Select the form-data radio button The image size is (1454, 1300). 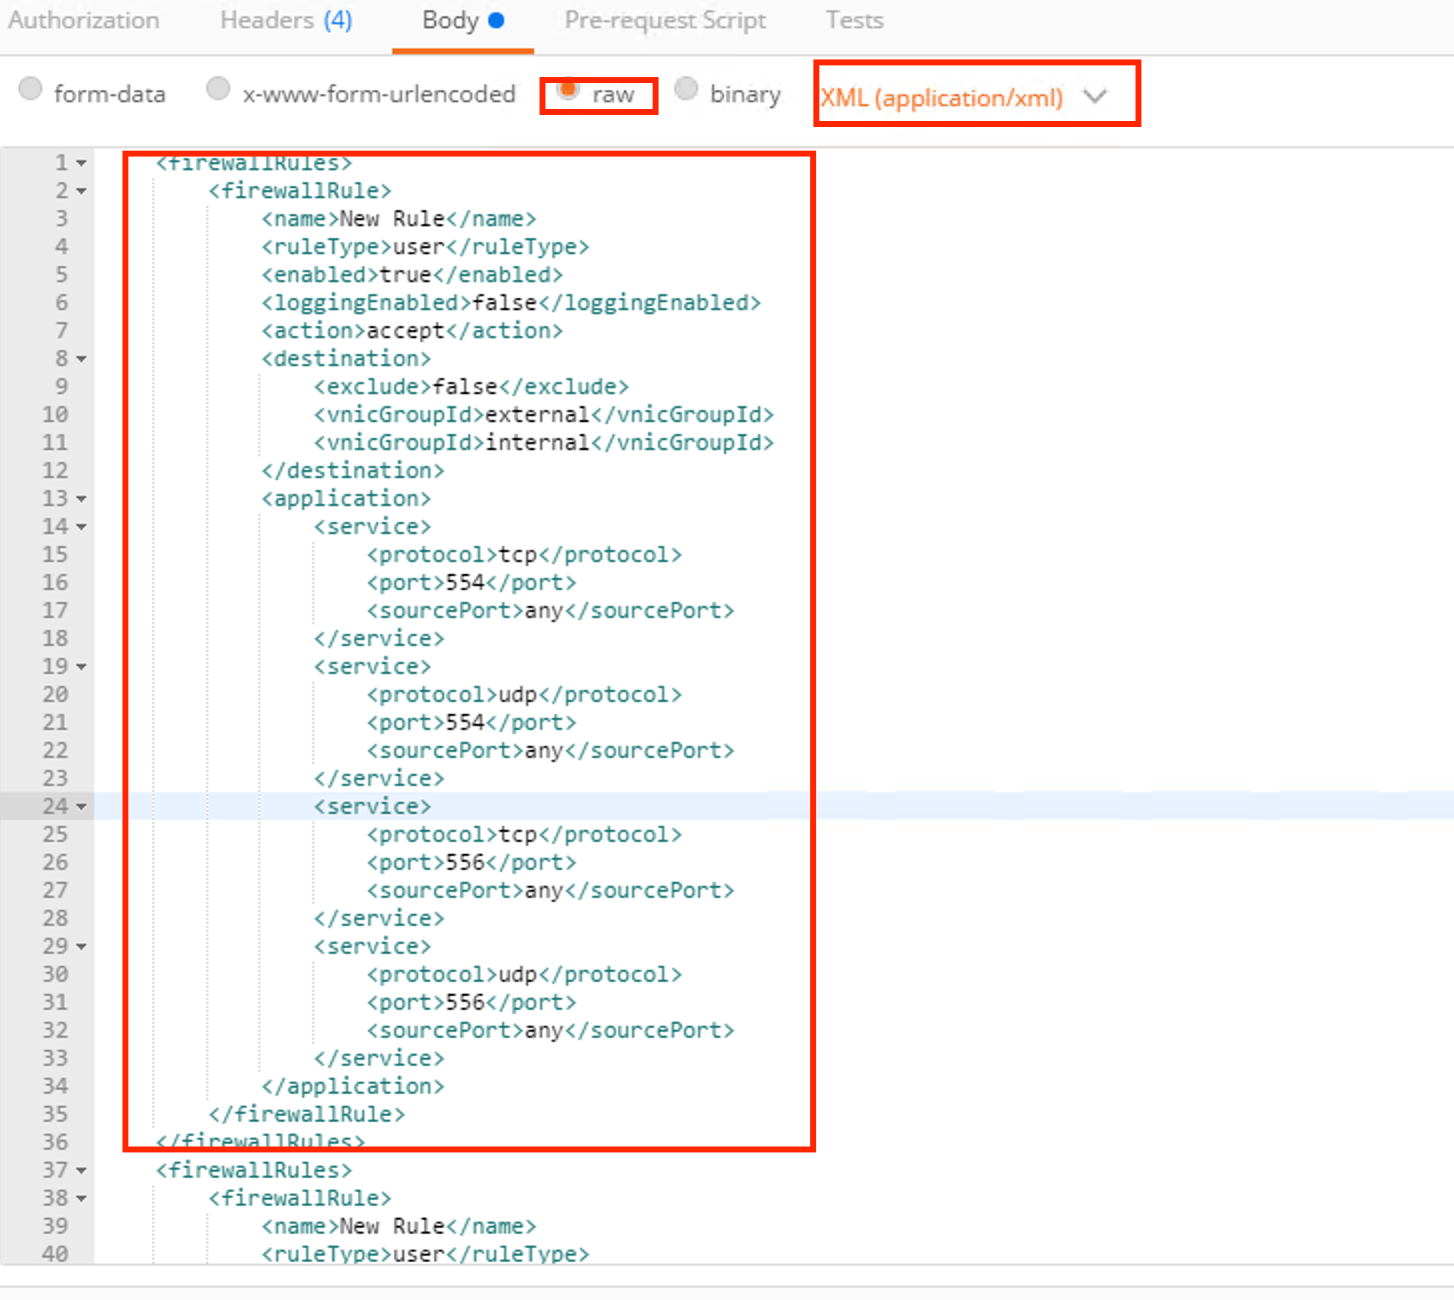click(x=31, y=90)
